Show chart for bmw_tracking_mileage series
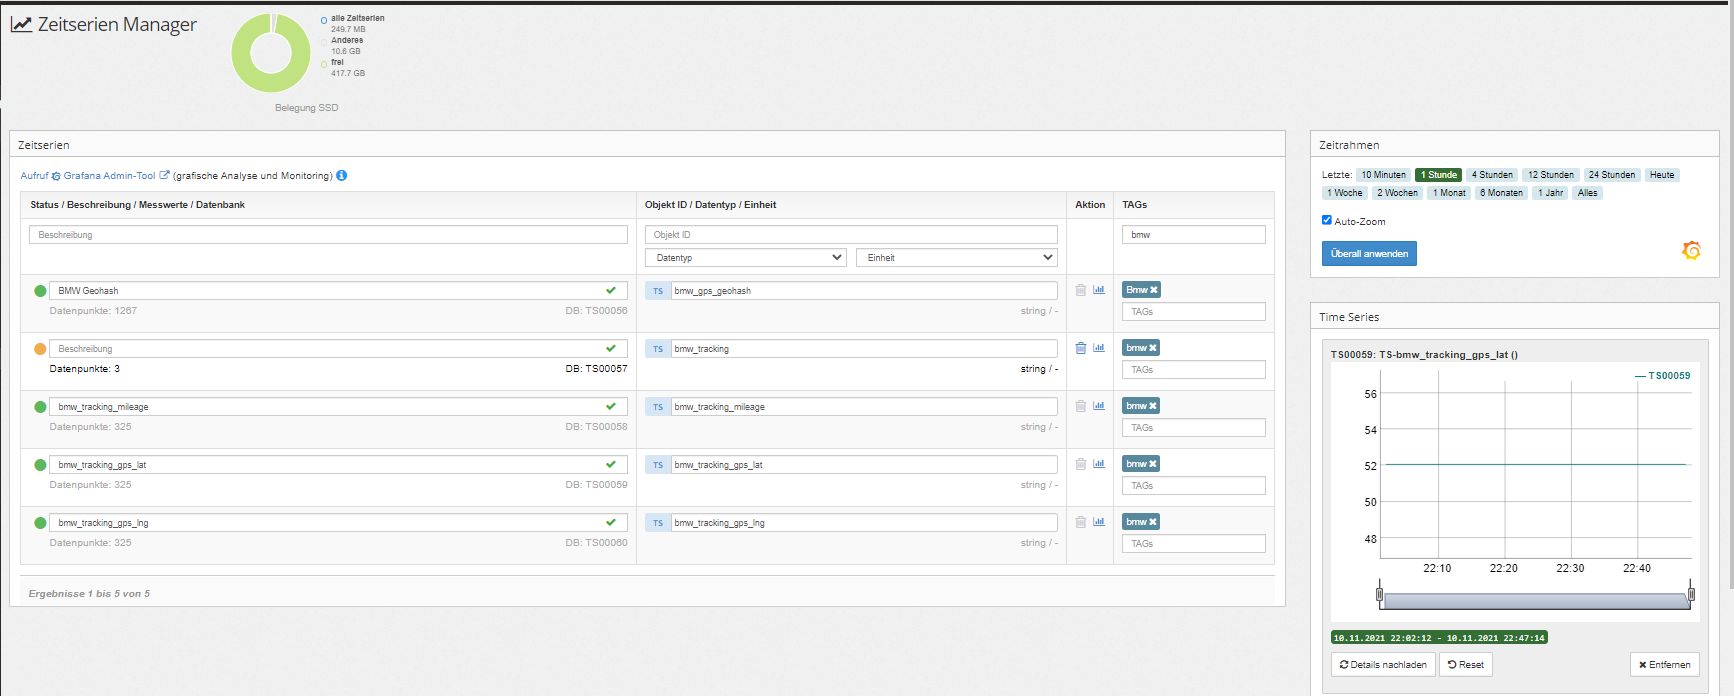 coord(1099,406)
